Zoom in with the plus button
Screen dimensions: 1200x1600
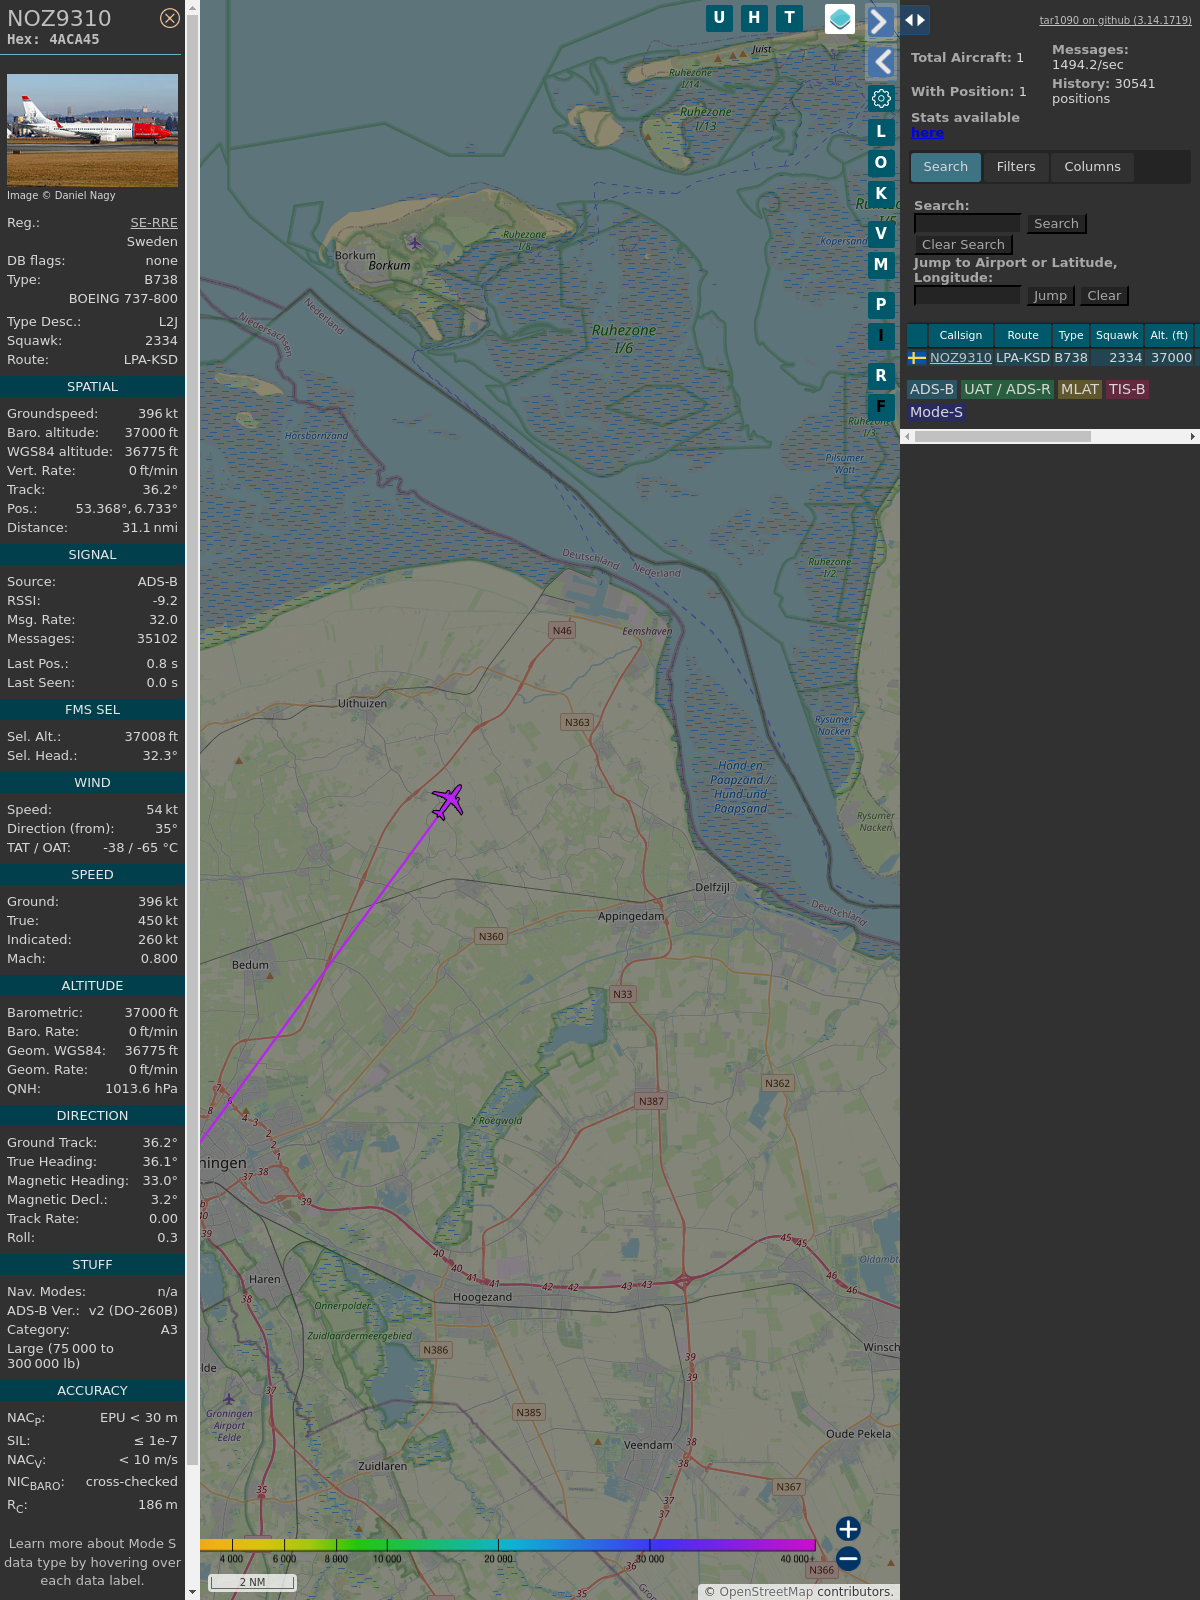[x=848, y=1529]
